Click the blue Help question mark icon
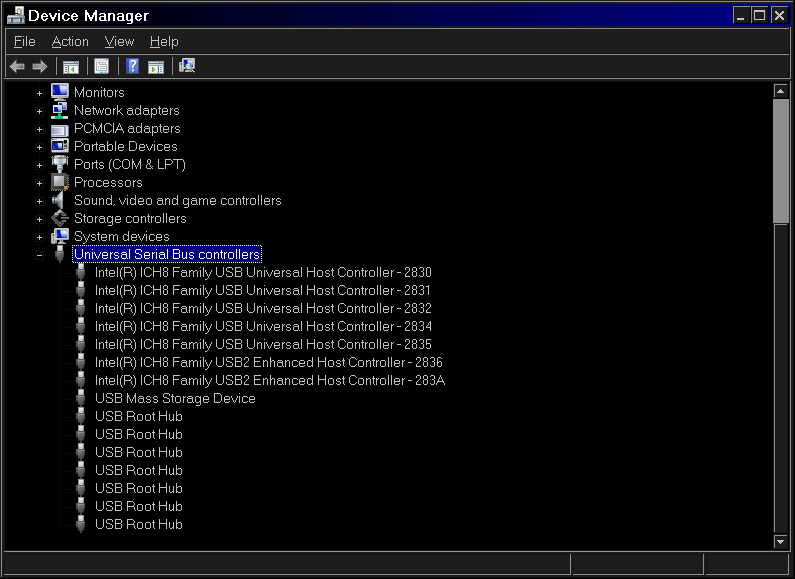The height and width of the screenshot is (579, 795). click(x=132, y=66)
